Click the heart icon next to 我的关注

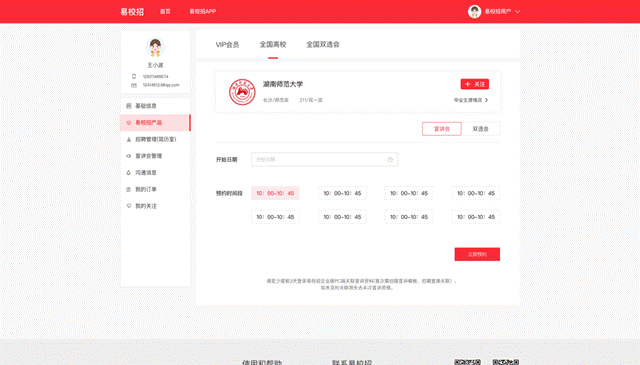pyautogui.click(x=129, y=206)
